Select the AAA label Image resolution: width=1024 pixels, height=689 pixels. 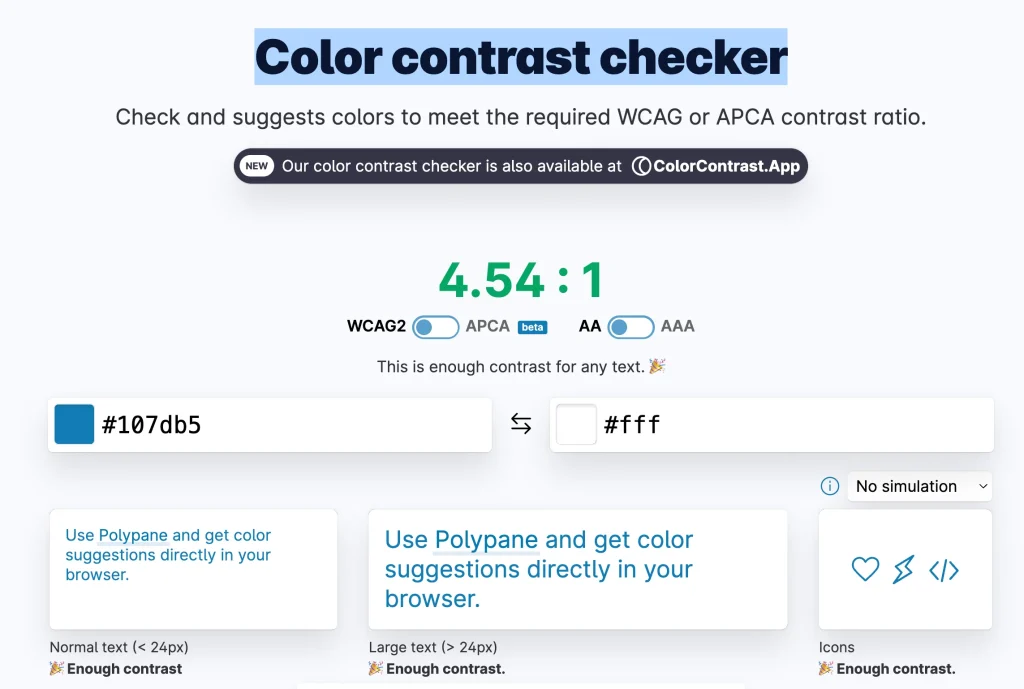click(x=679, y=326)
